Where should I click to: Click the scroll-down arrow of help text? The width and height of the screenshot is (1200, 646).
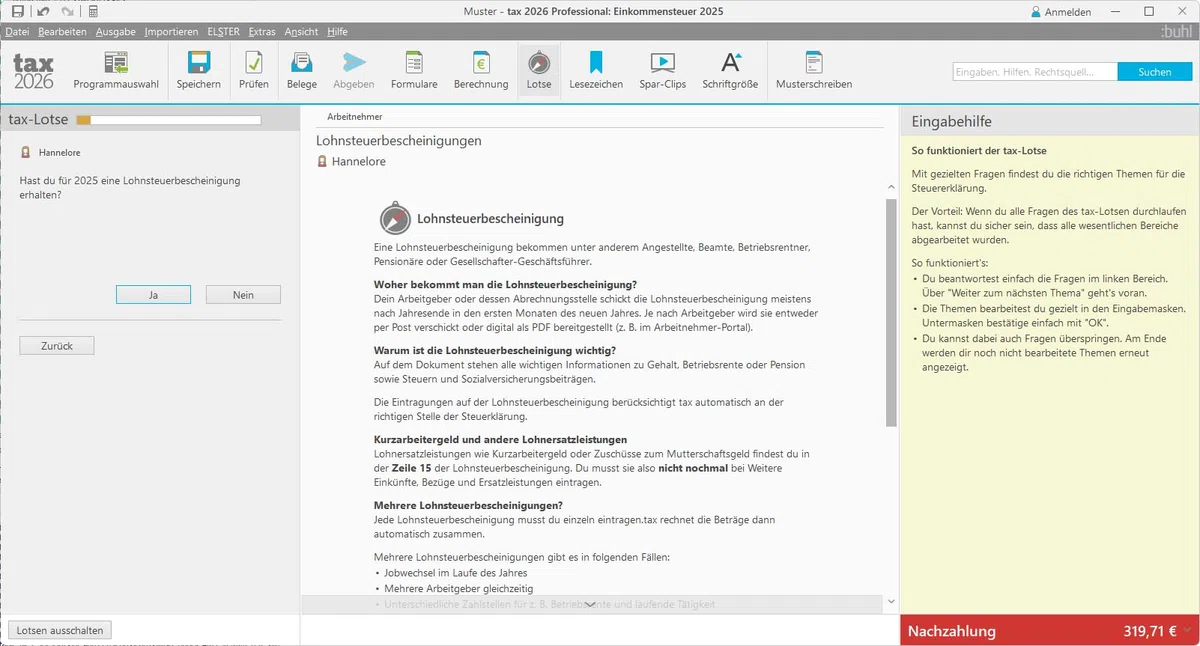pos(891,602)
